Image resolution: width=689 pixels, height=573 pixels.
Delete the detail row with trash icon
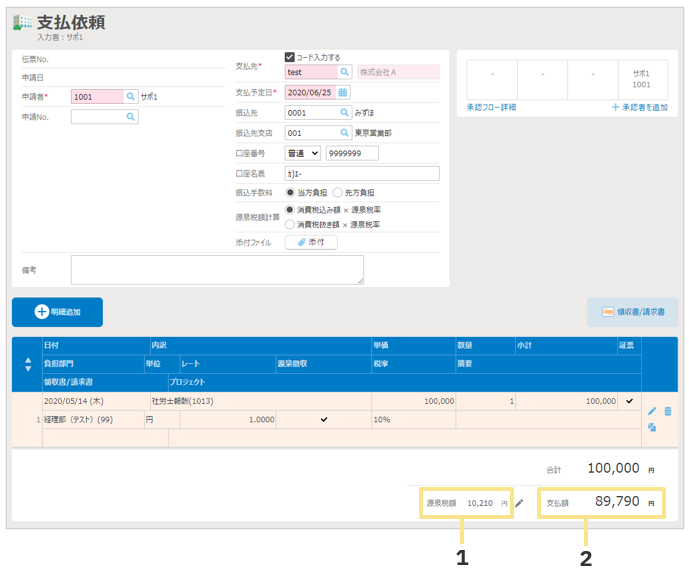(x=667, y=411)
